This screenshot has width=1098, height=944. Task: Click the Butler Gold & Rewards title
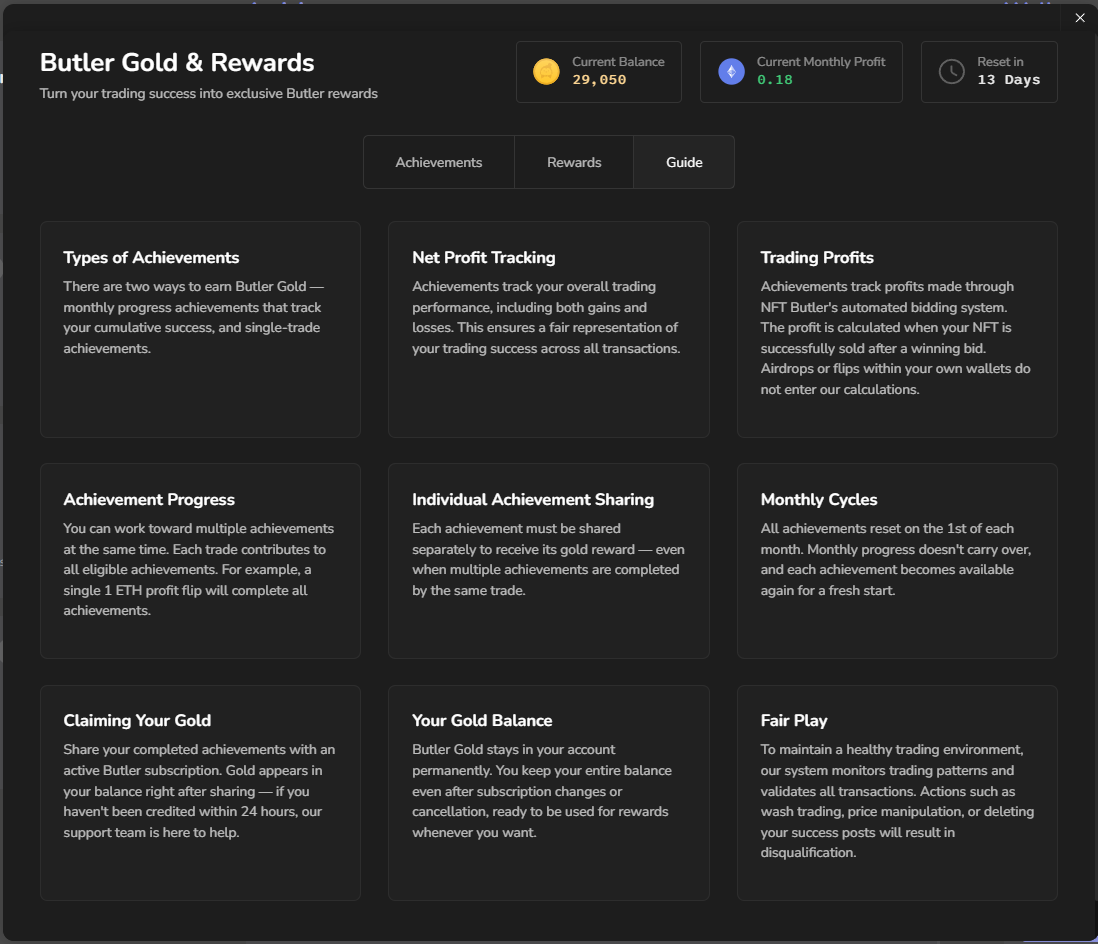point(177,63)
